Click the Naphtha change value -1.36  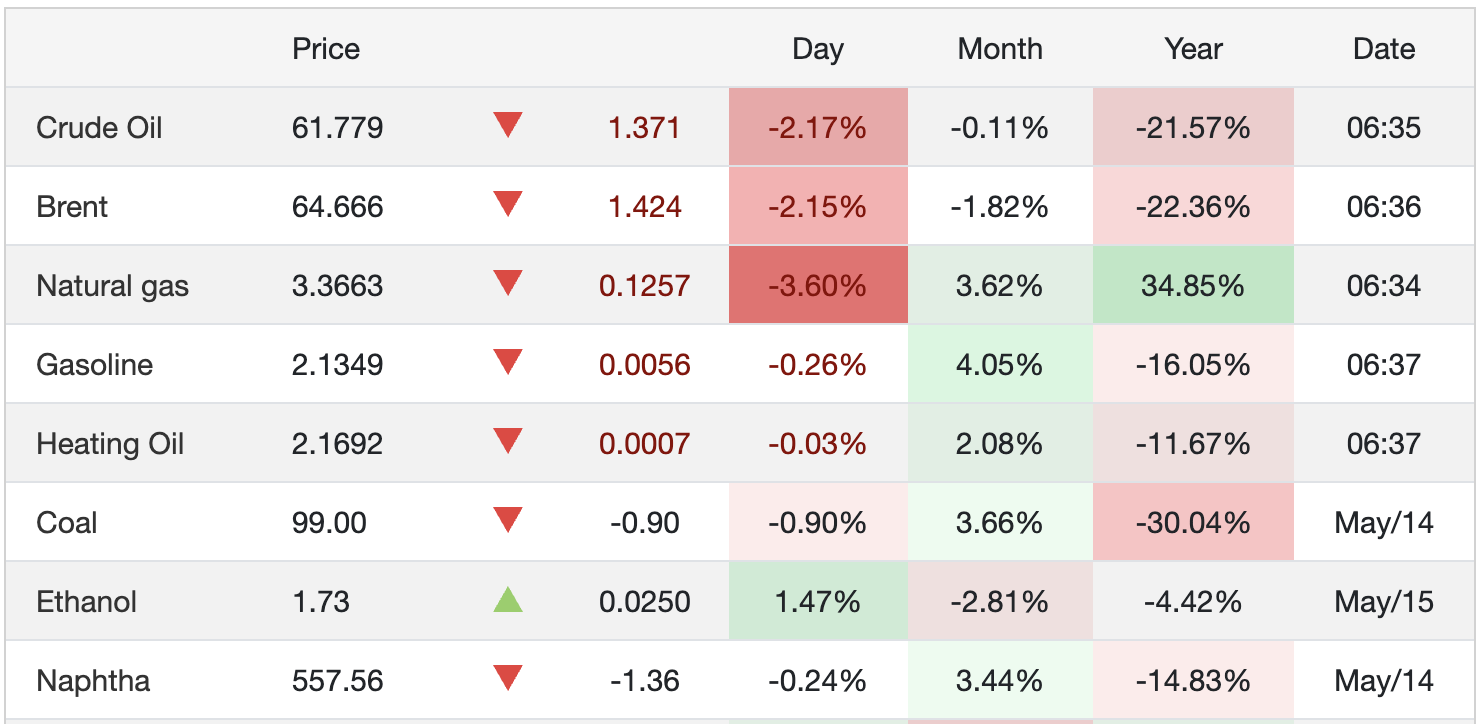point(644,681)
